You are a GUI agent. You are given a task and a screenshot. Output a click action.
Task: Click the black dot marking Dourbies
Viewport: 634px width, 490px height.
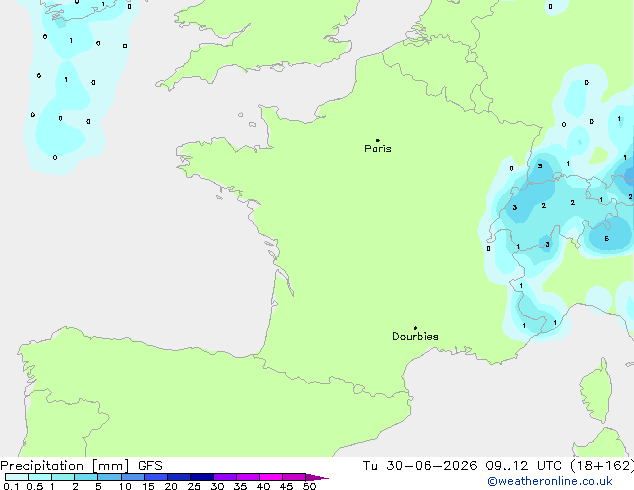pyautogui.click(x=415, y=328)
